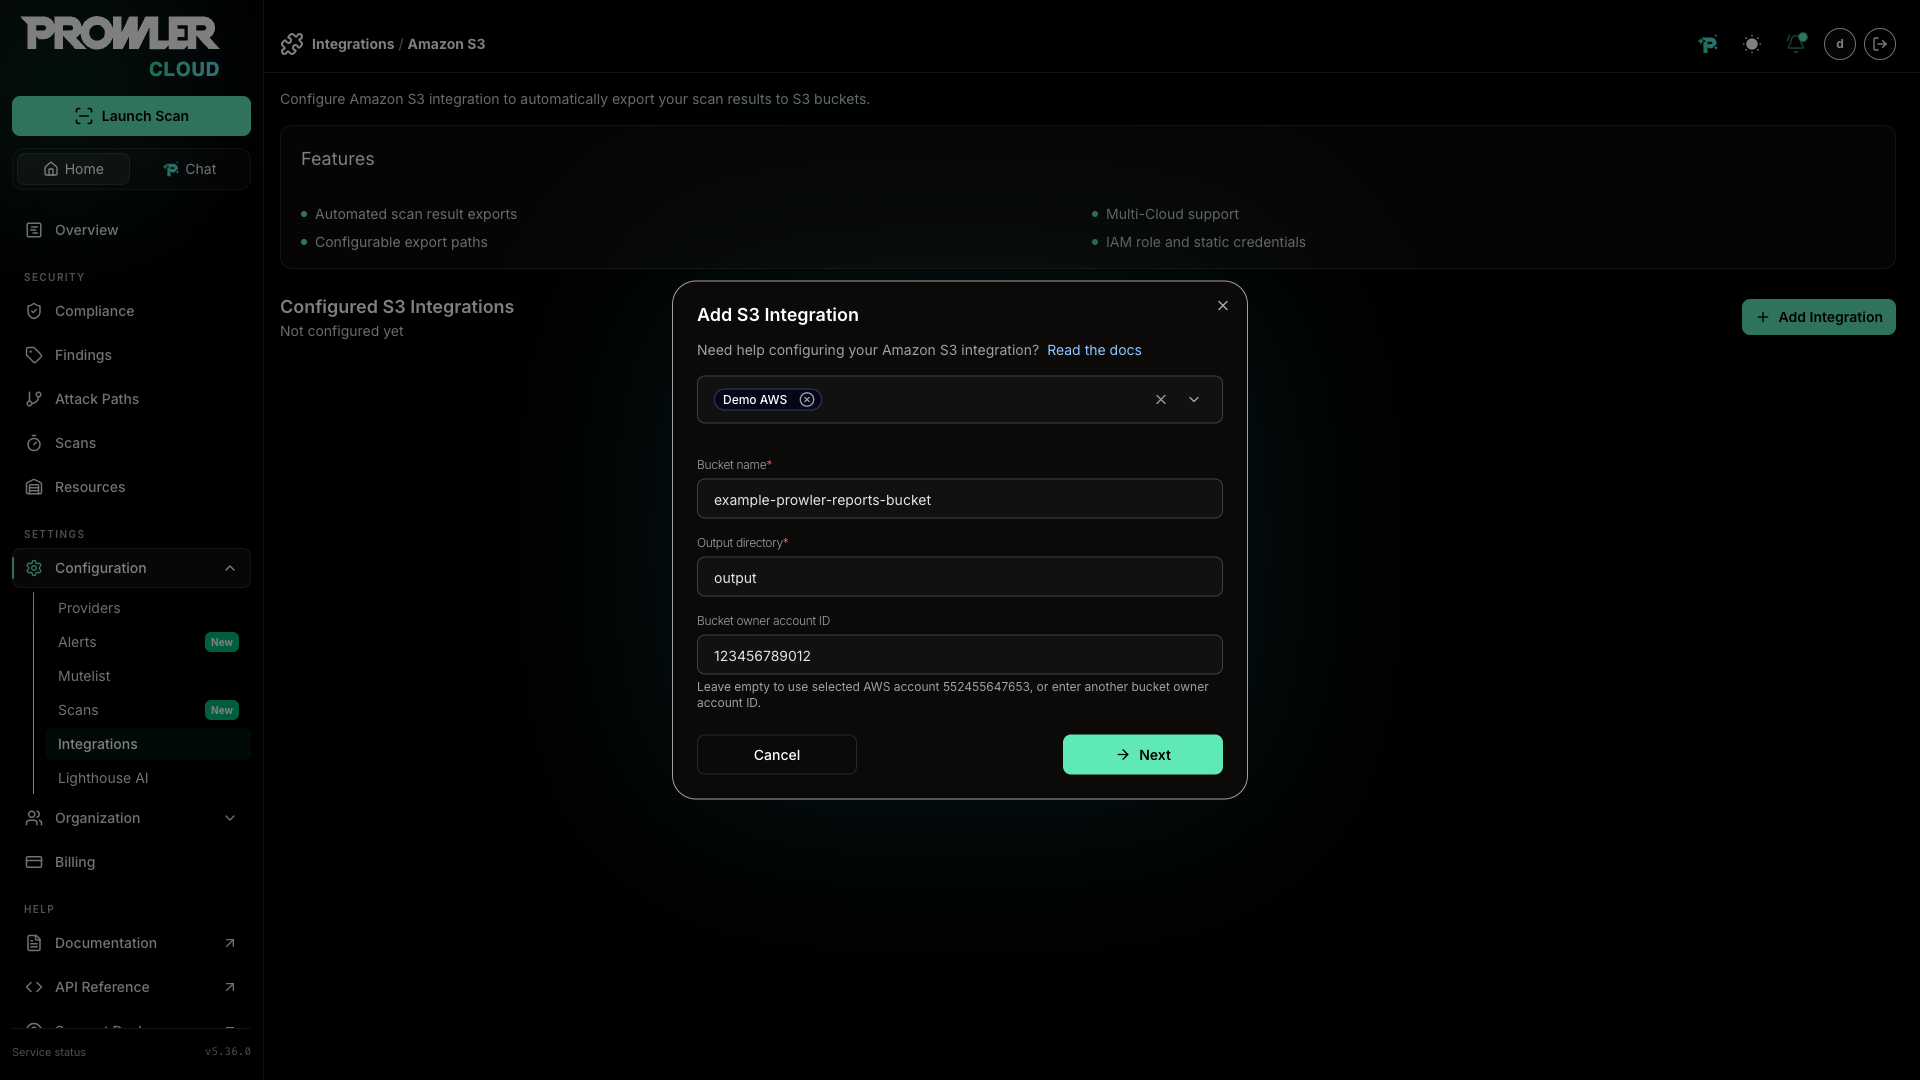Viewport: 1920px width, 1080px height.
Task: Open the notifications bell
Action: [x=1796, y=44]
